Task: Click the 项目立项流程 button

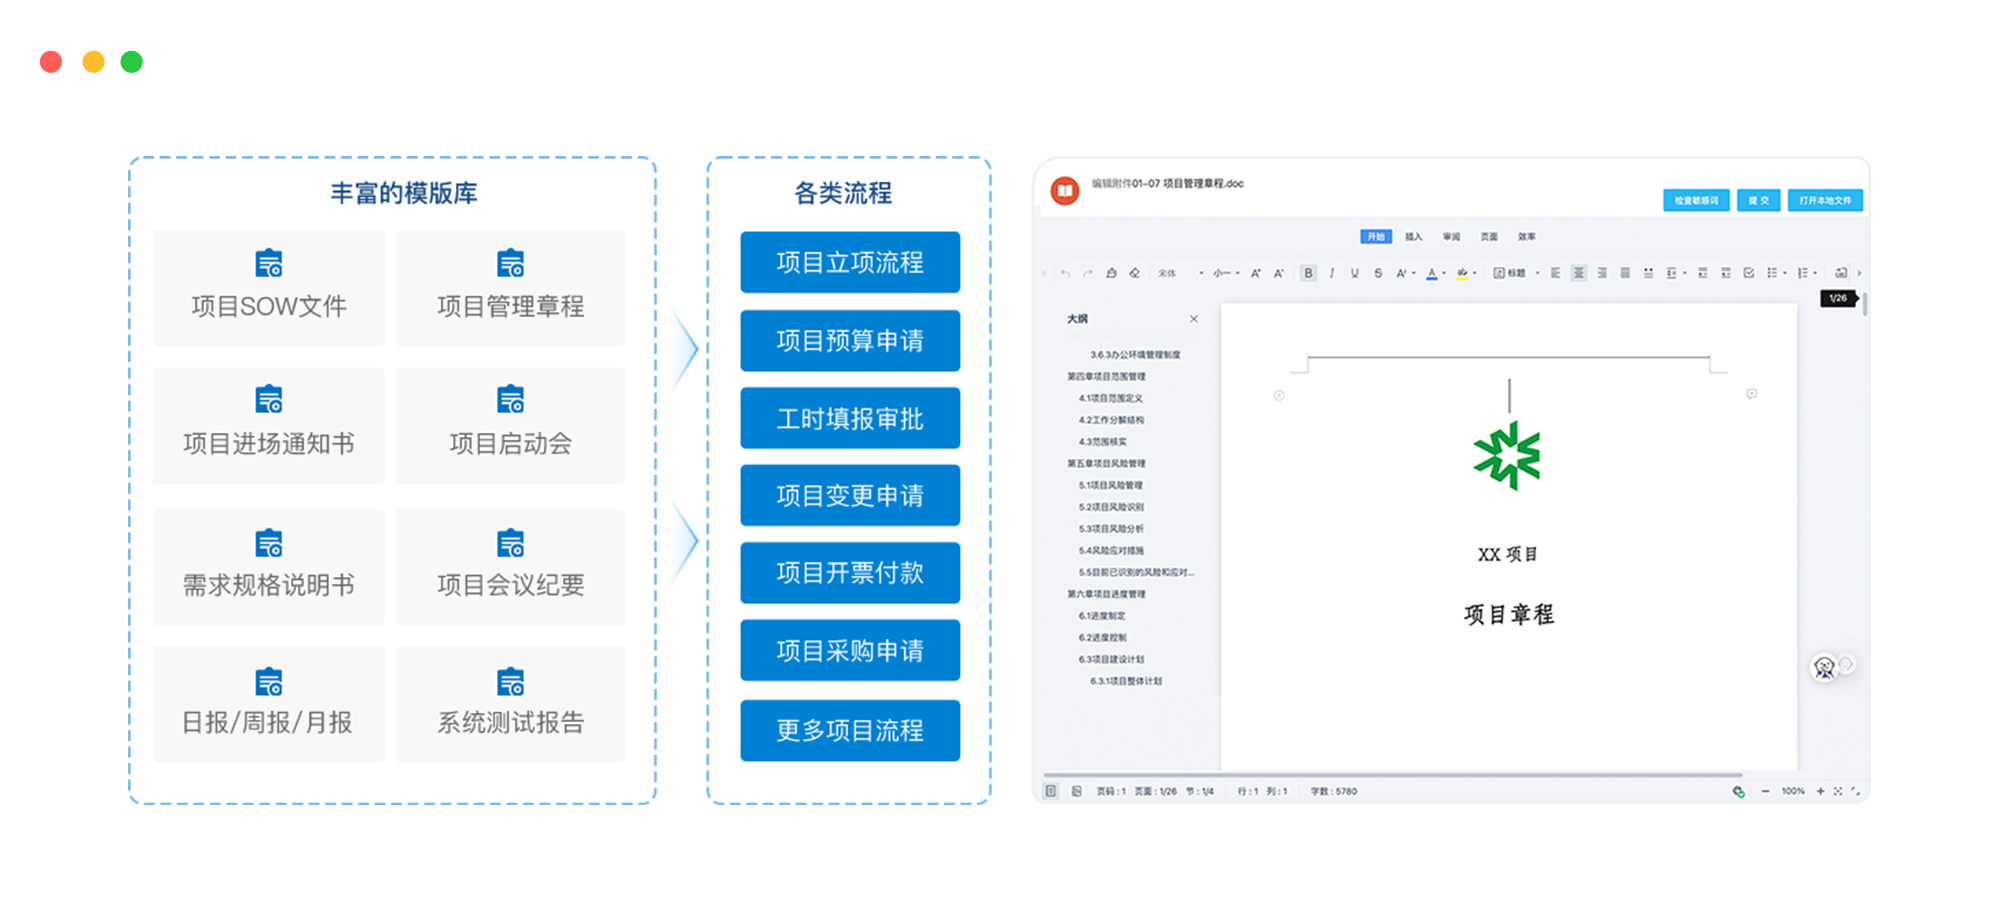Action: coord(850,262)
